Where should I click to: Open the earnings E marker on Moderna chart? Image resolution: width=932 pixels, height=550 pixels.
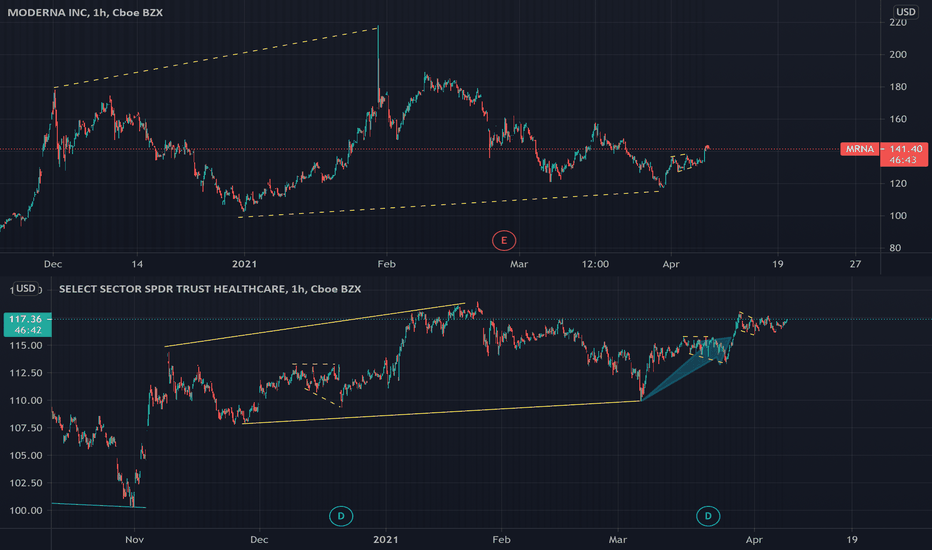504,241
